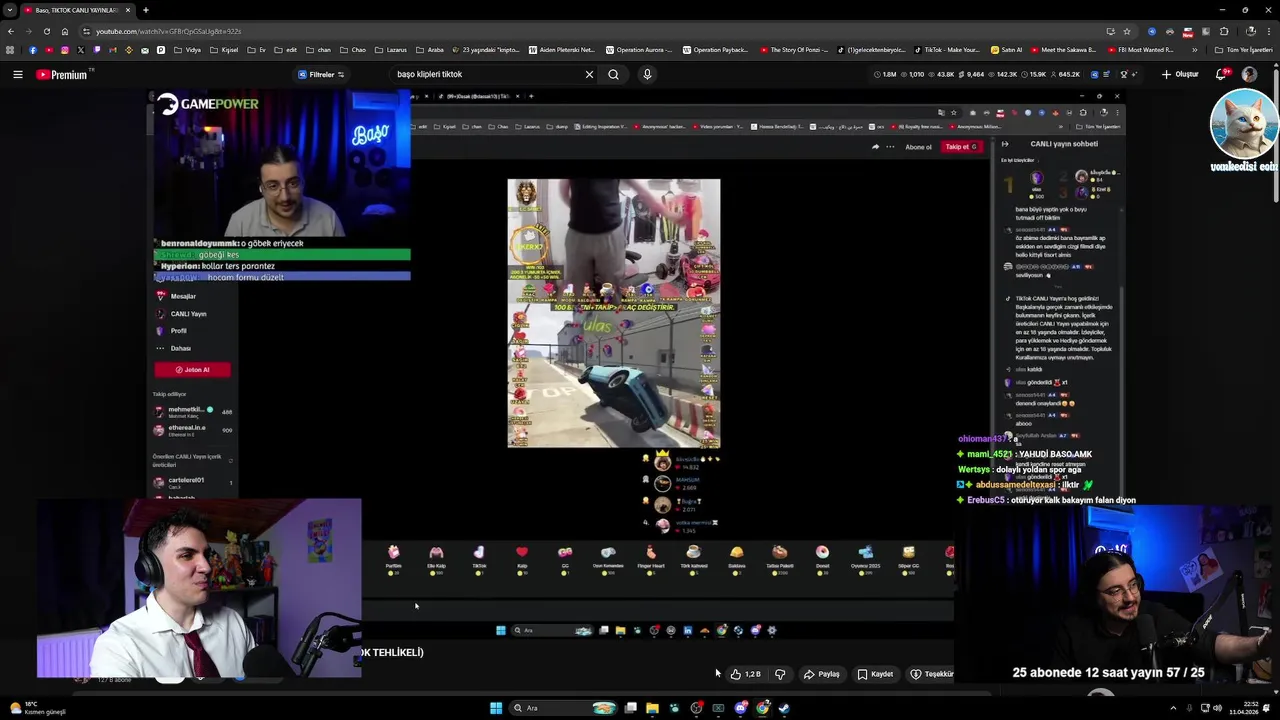Bookmark this page with the star

coord(1127,31)
